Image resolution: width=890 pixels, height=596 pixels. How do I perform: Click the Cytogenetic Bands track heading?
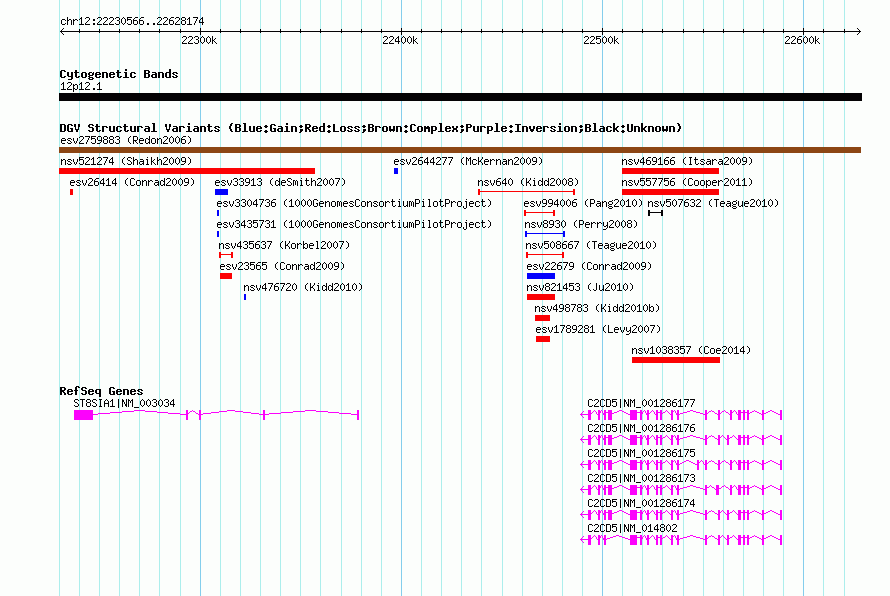point(119,74)
